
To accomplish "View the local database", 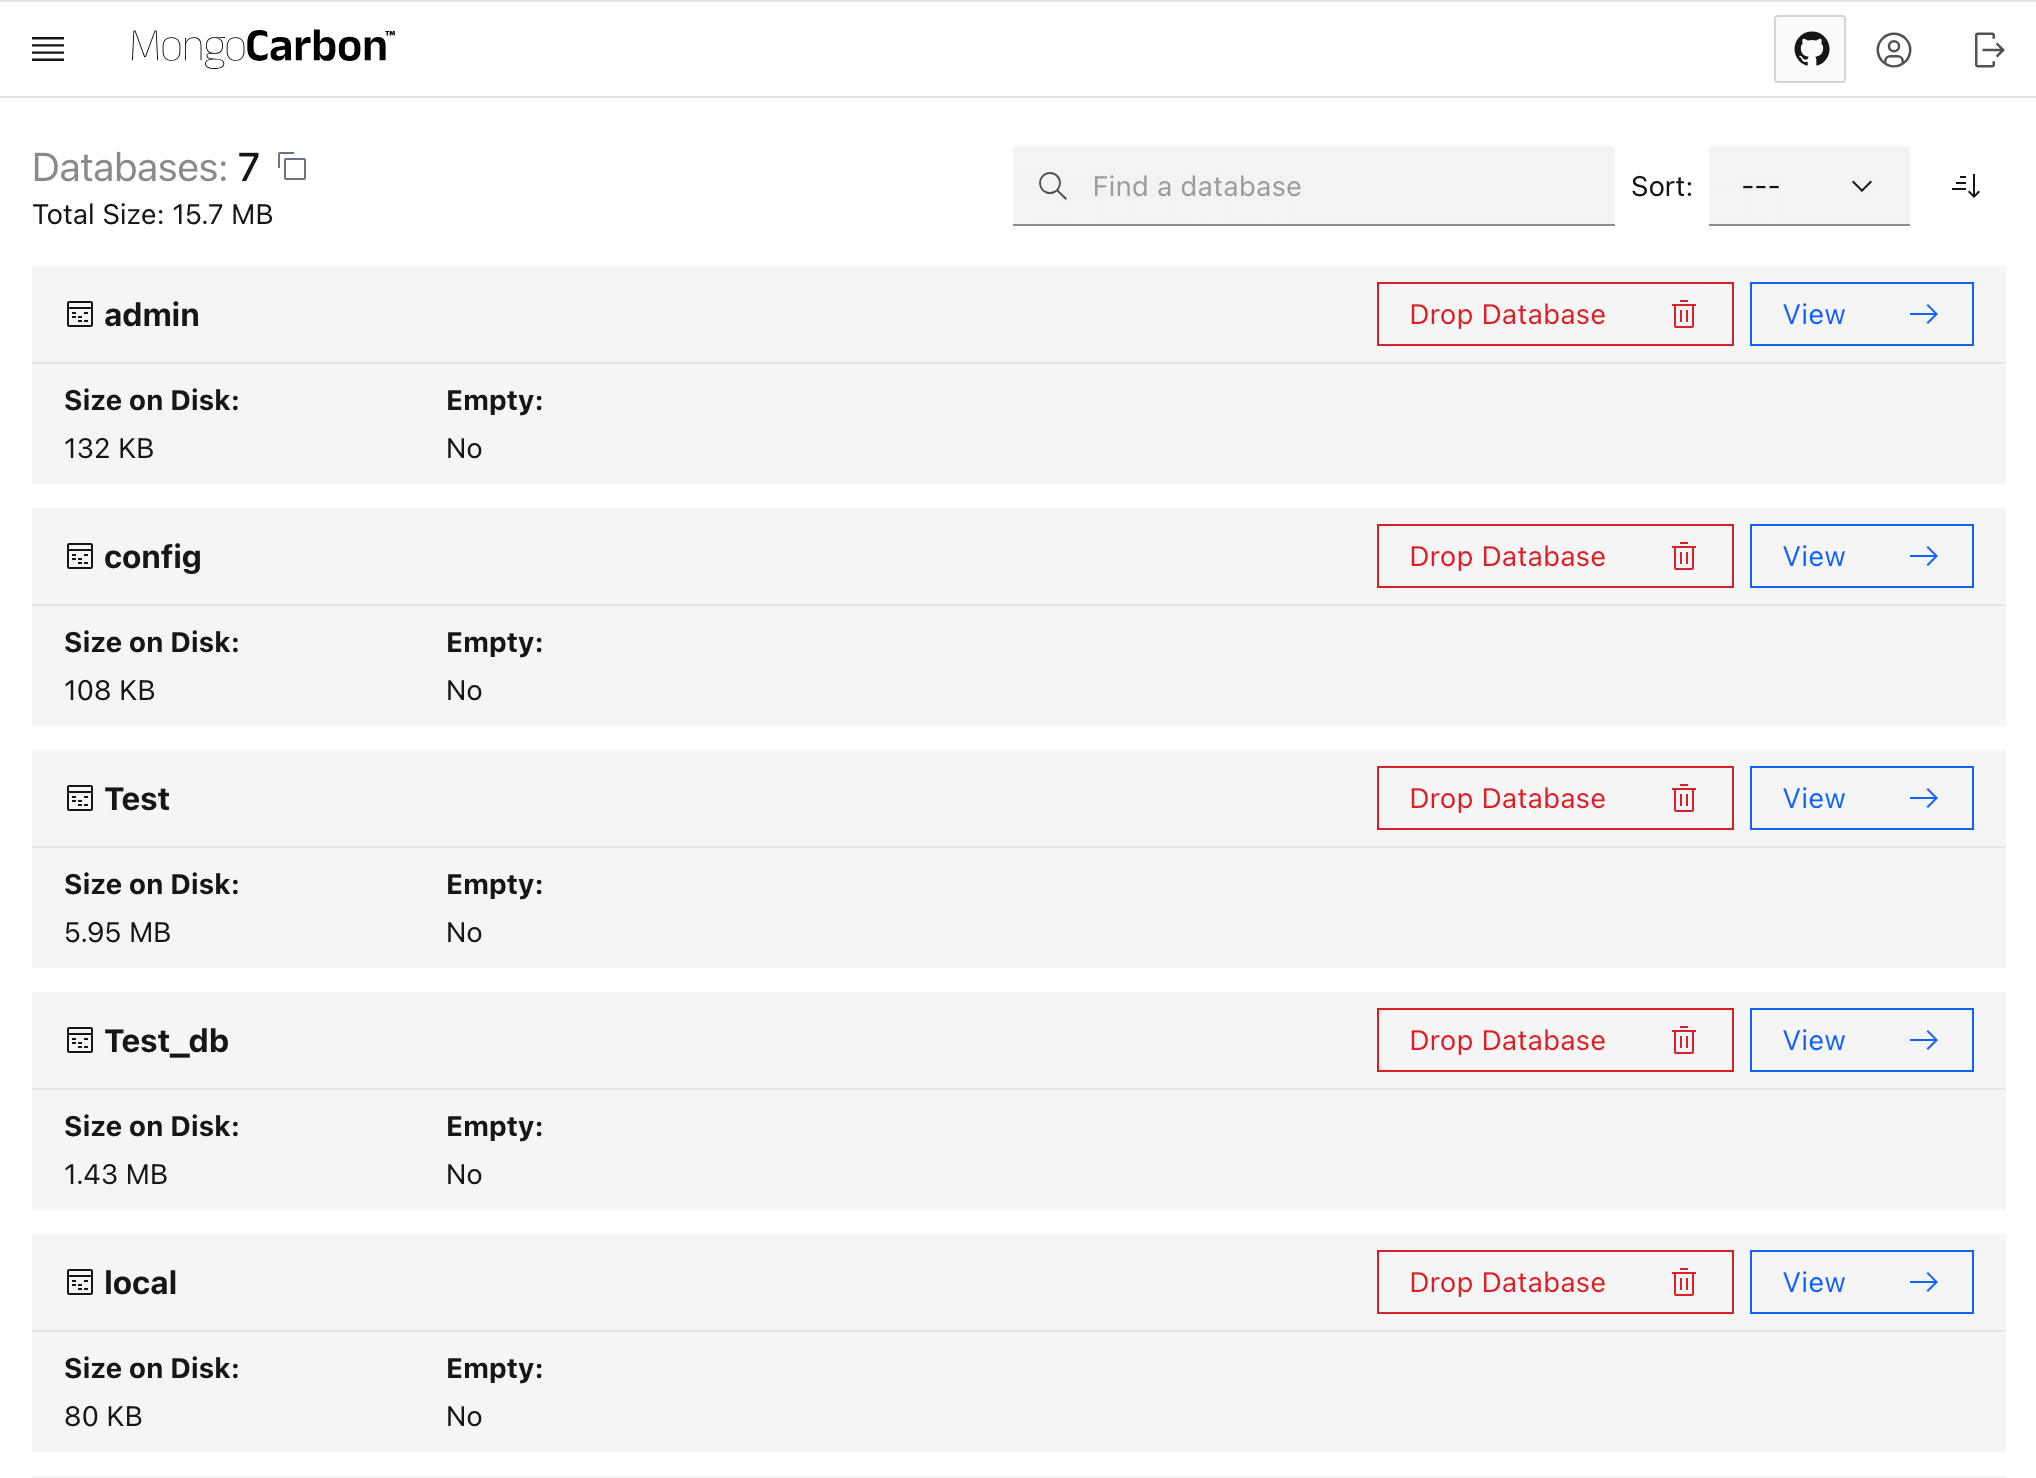I will tap(1860, 1282).
